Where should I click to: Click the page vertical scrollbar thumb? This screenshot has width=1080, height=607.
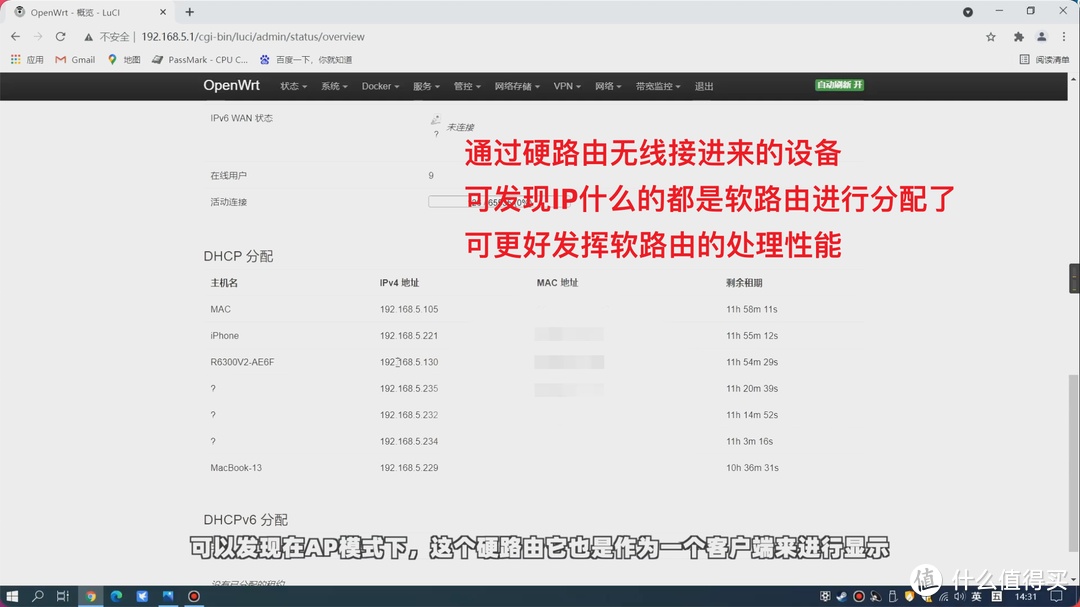[1073, 464]
